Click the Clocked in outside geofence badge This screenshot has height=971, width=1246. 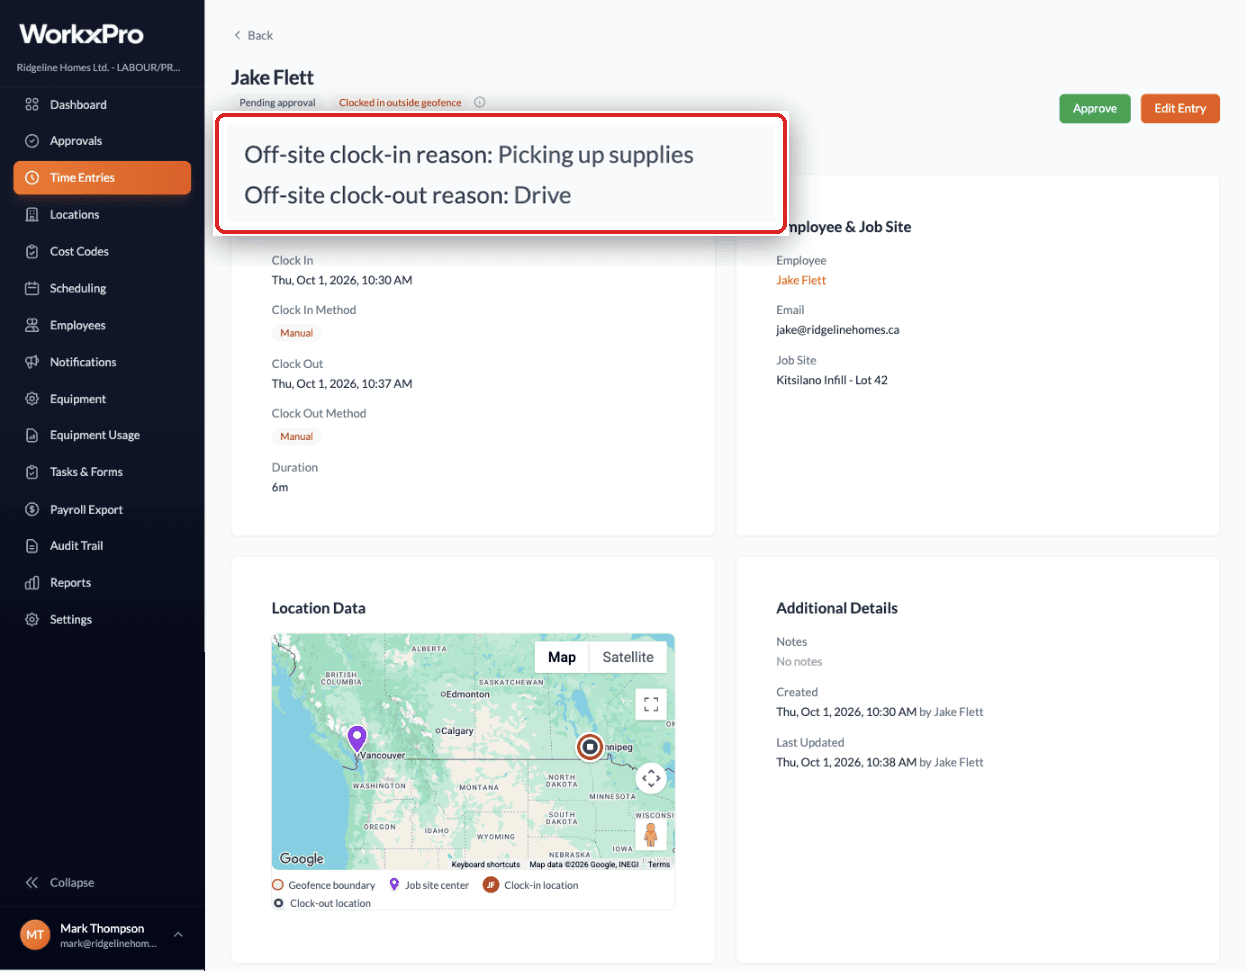click(400, 102)
